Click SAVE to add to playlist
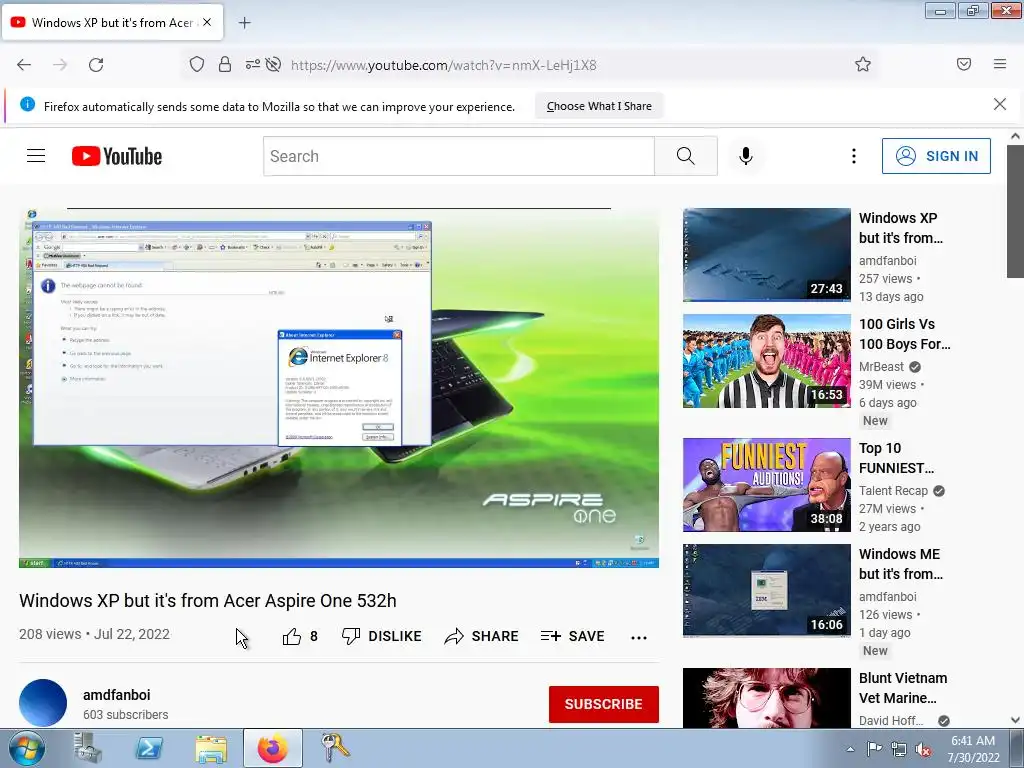Image resolution: width=1024 pixels, height=768 pixels. tap(573, 636)
